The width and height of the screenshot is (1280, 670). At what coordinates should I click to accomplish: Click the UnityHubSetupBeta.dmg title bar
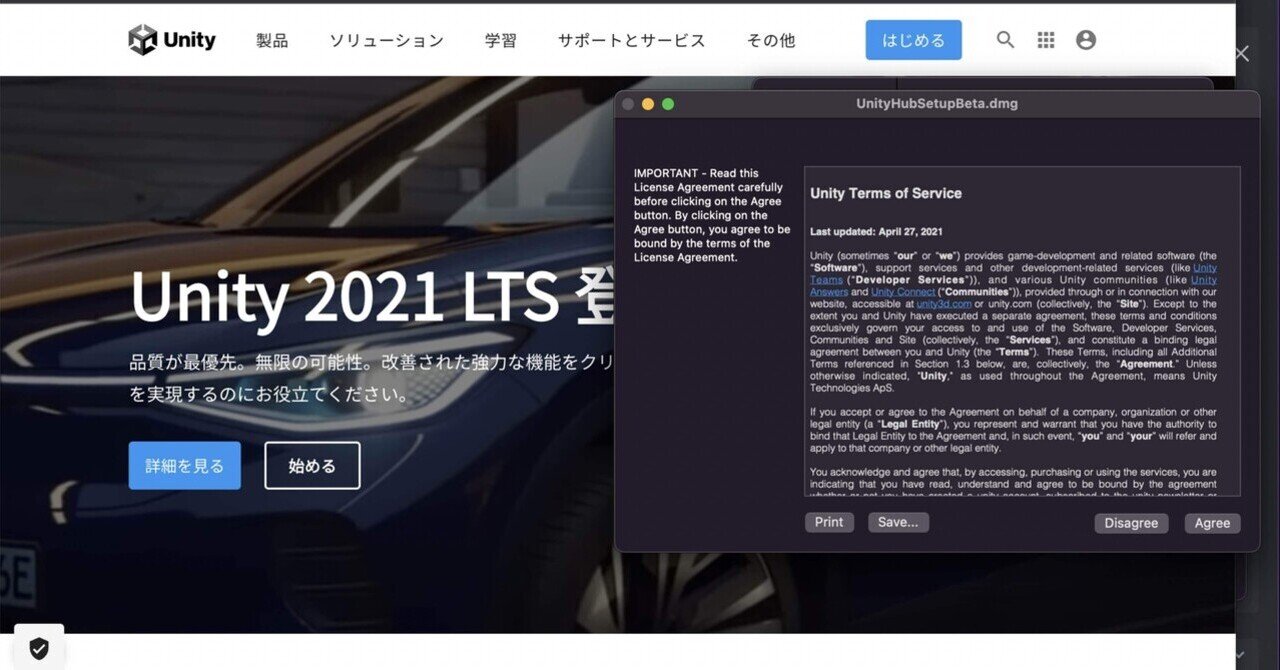(x=937, y=104)
